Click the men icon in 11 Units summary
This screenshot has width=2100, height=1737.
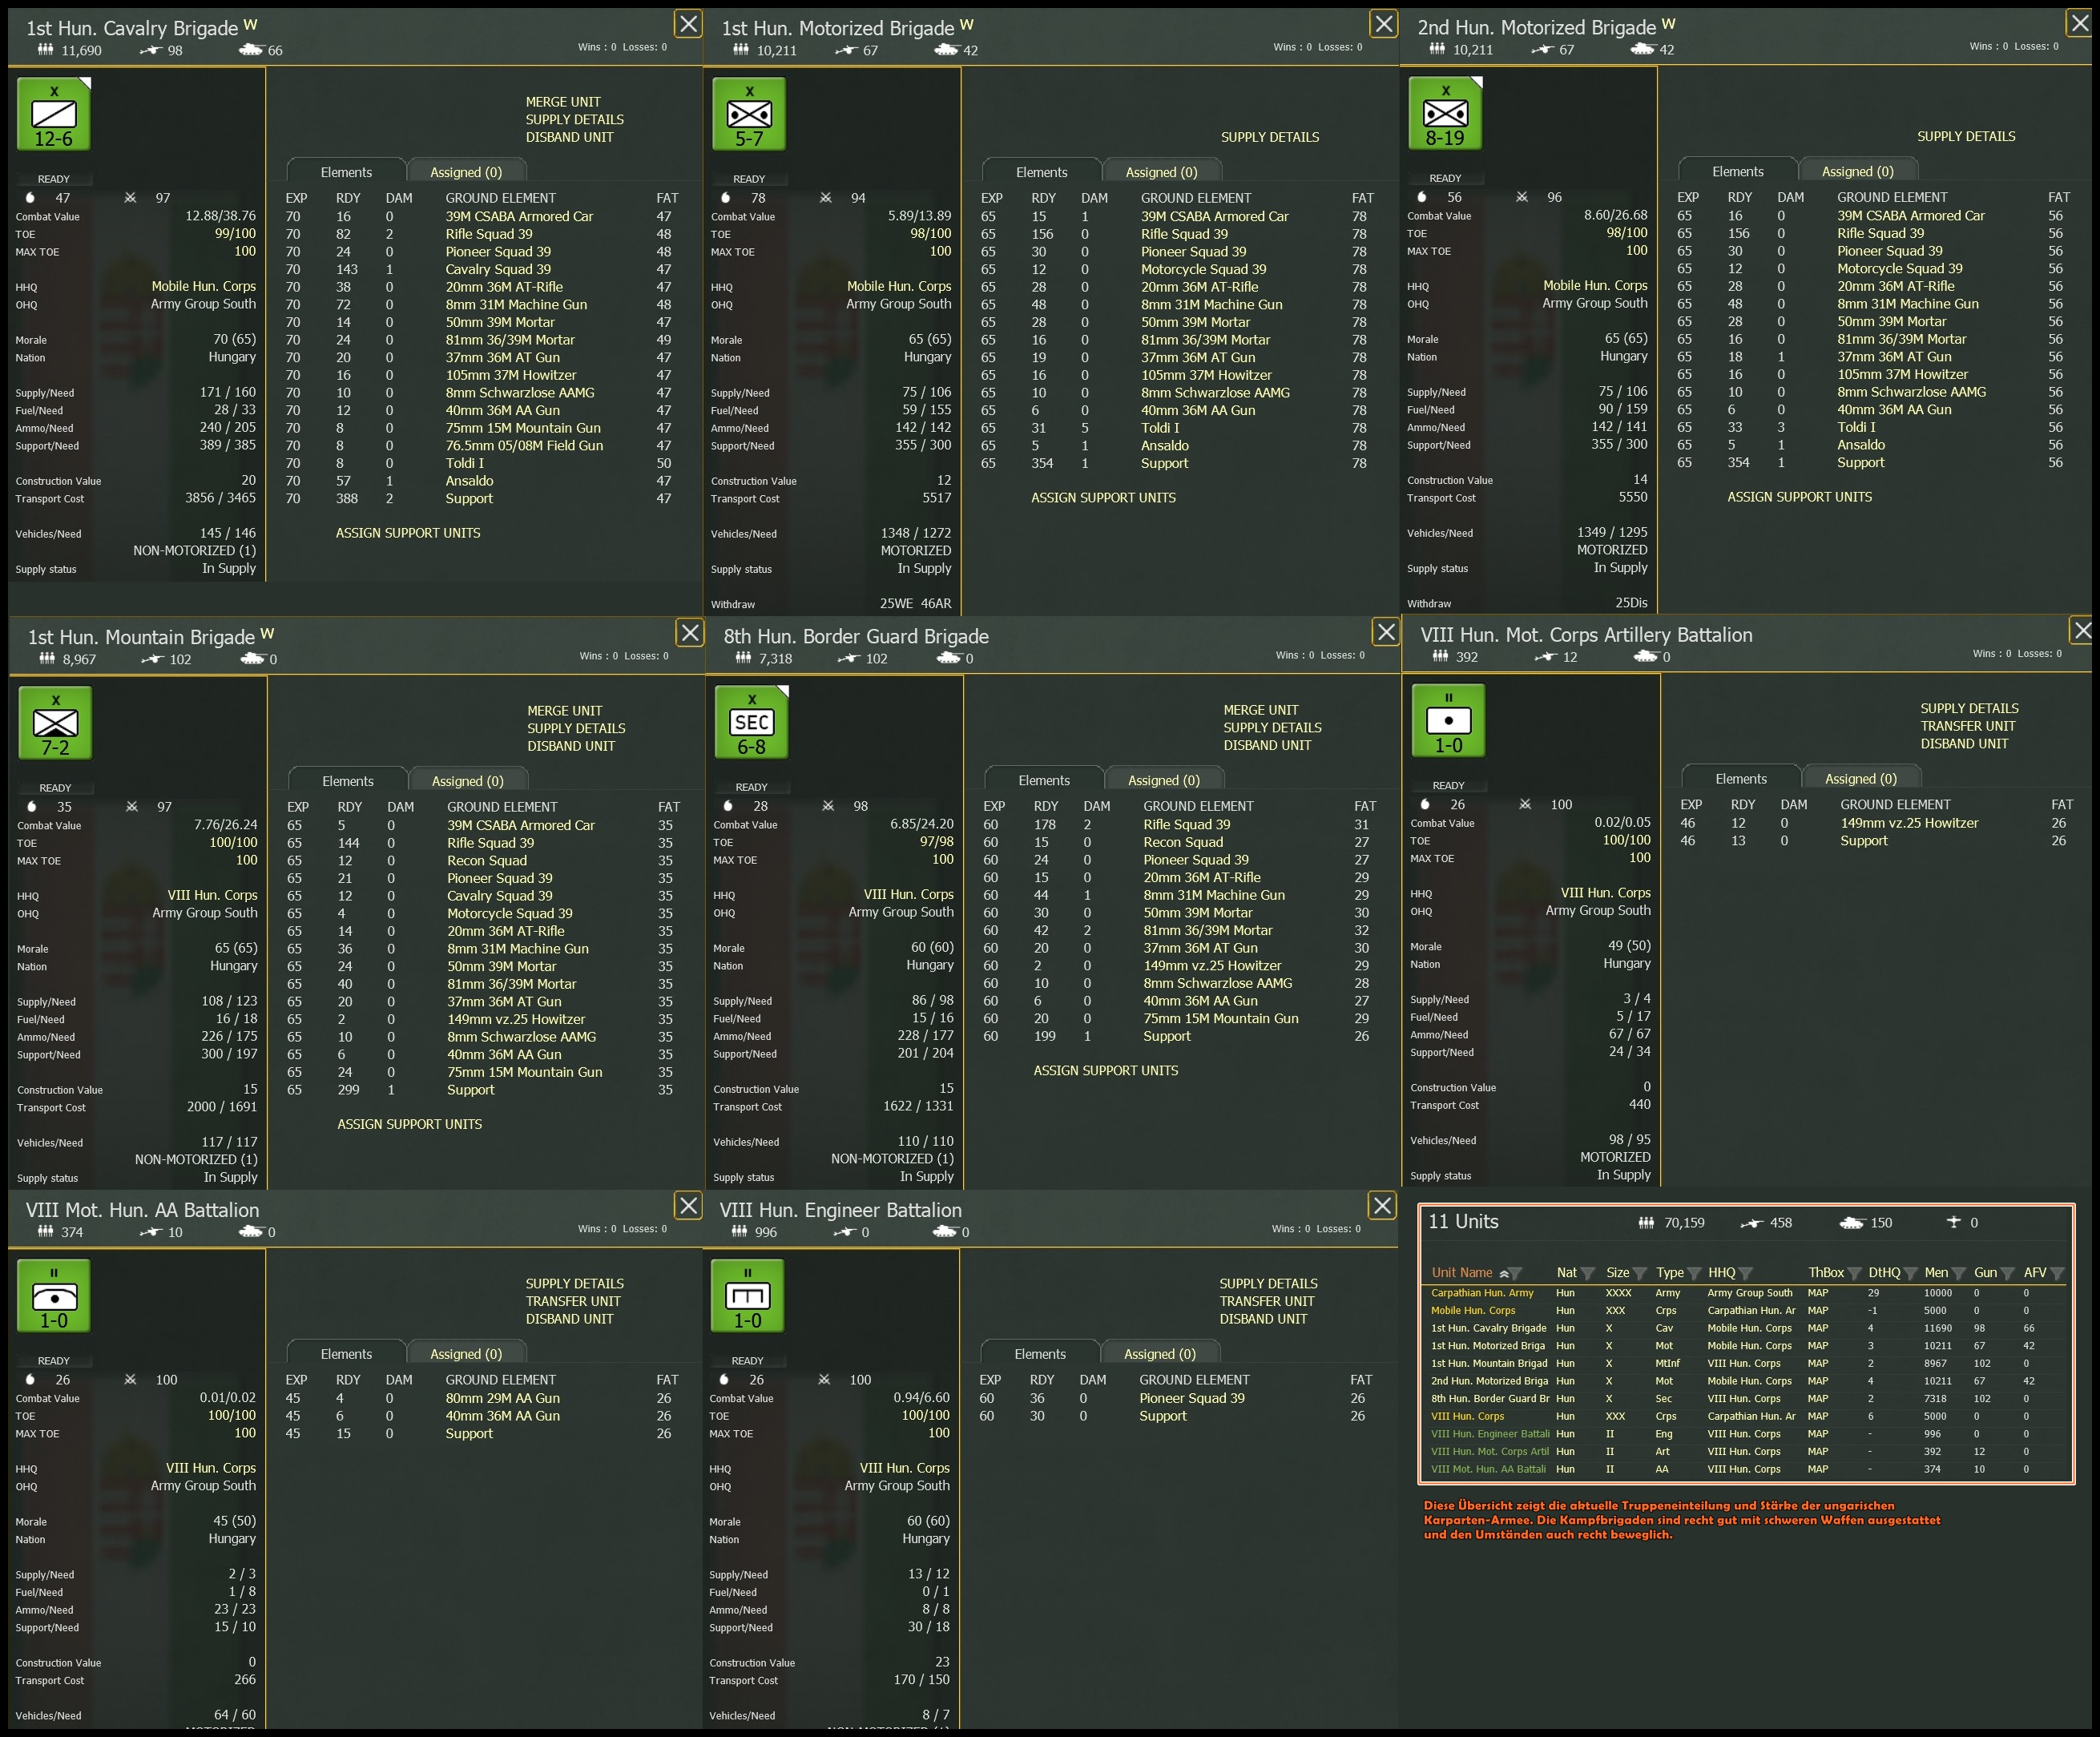click(x=1646, y=1222)
